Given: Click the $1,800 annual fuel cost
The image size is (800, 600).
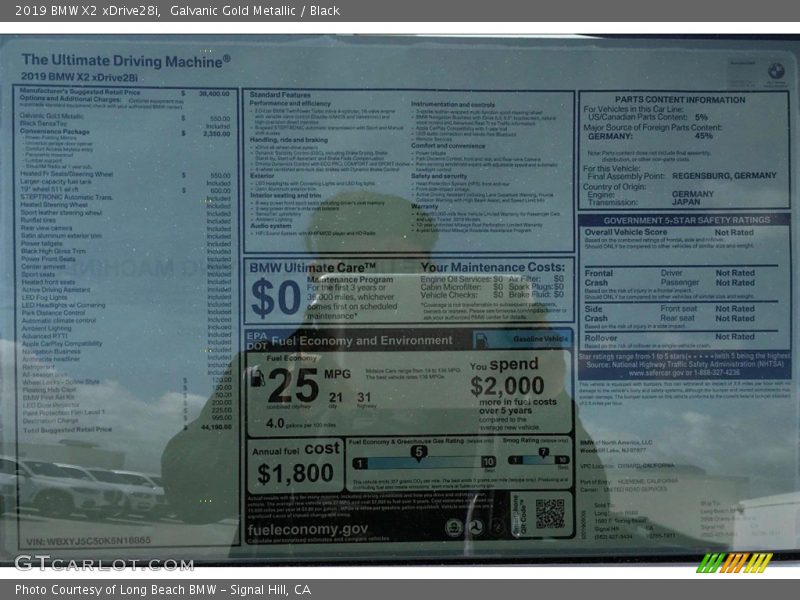Looking at the screenshot, I should click(295, 473).
